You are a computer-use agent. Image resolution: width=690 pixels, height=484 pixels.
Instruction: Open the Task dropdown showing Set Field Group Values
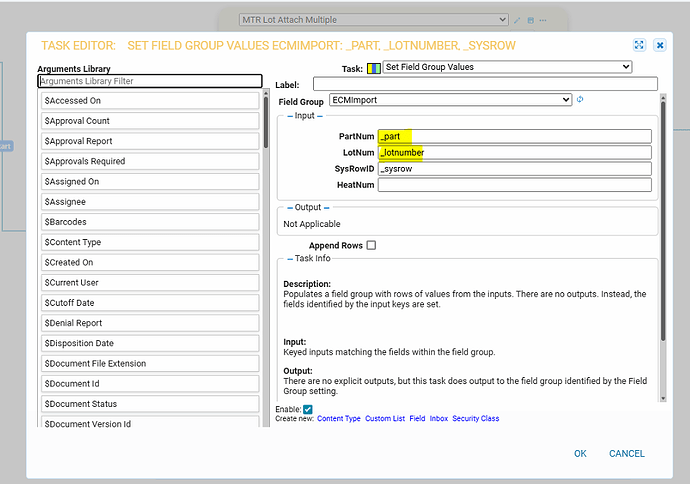(507, 67)
